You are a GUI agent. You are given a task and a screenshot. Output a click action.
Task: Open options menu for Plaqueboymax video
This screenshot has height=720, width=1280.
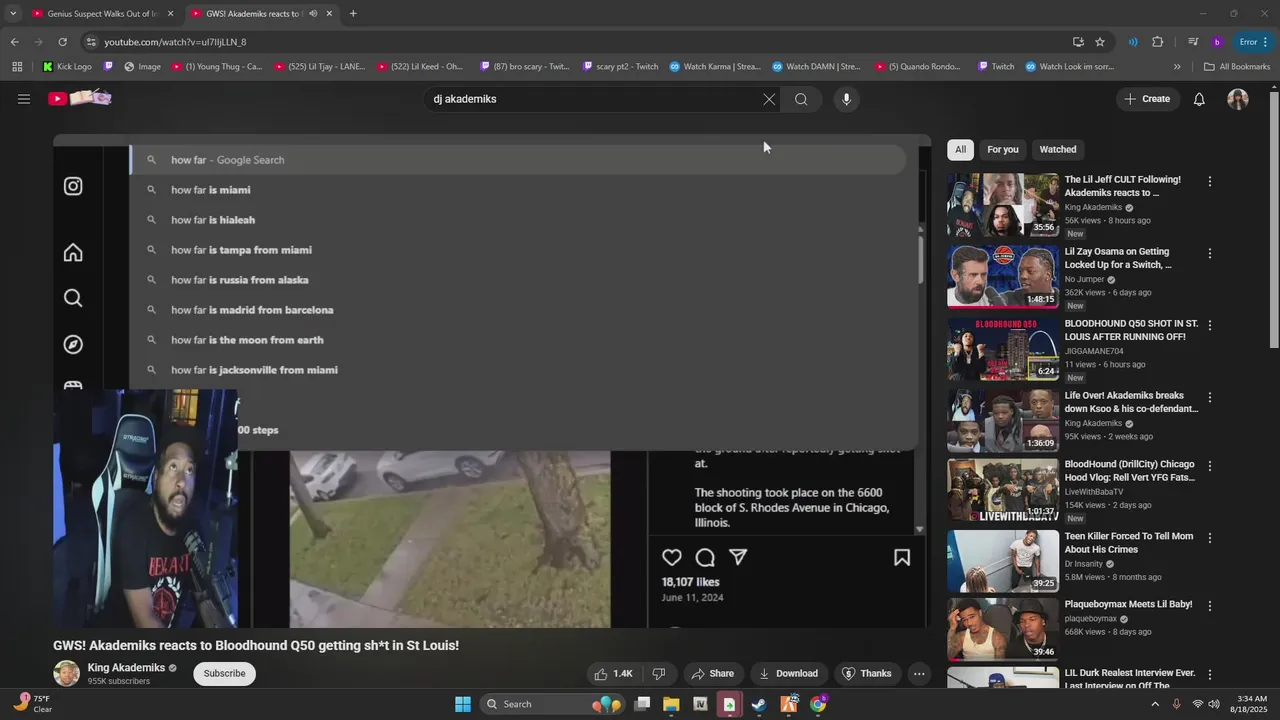click(x=1210, y=606)
